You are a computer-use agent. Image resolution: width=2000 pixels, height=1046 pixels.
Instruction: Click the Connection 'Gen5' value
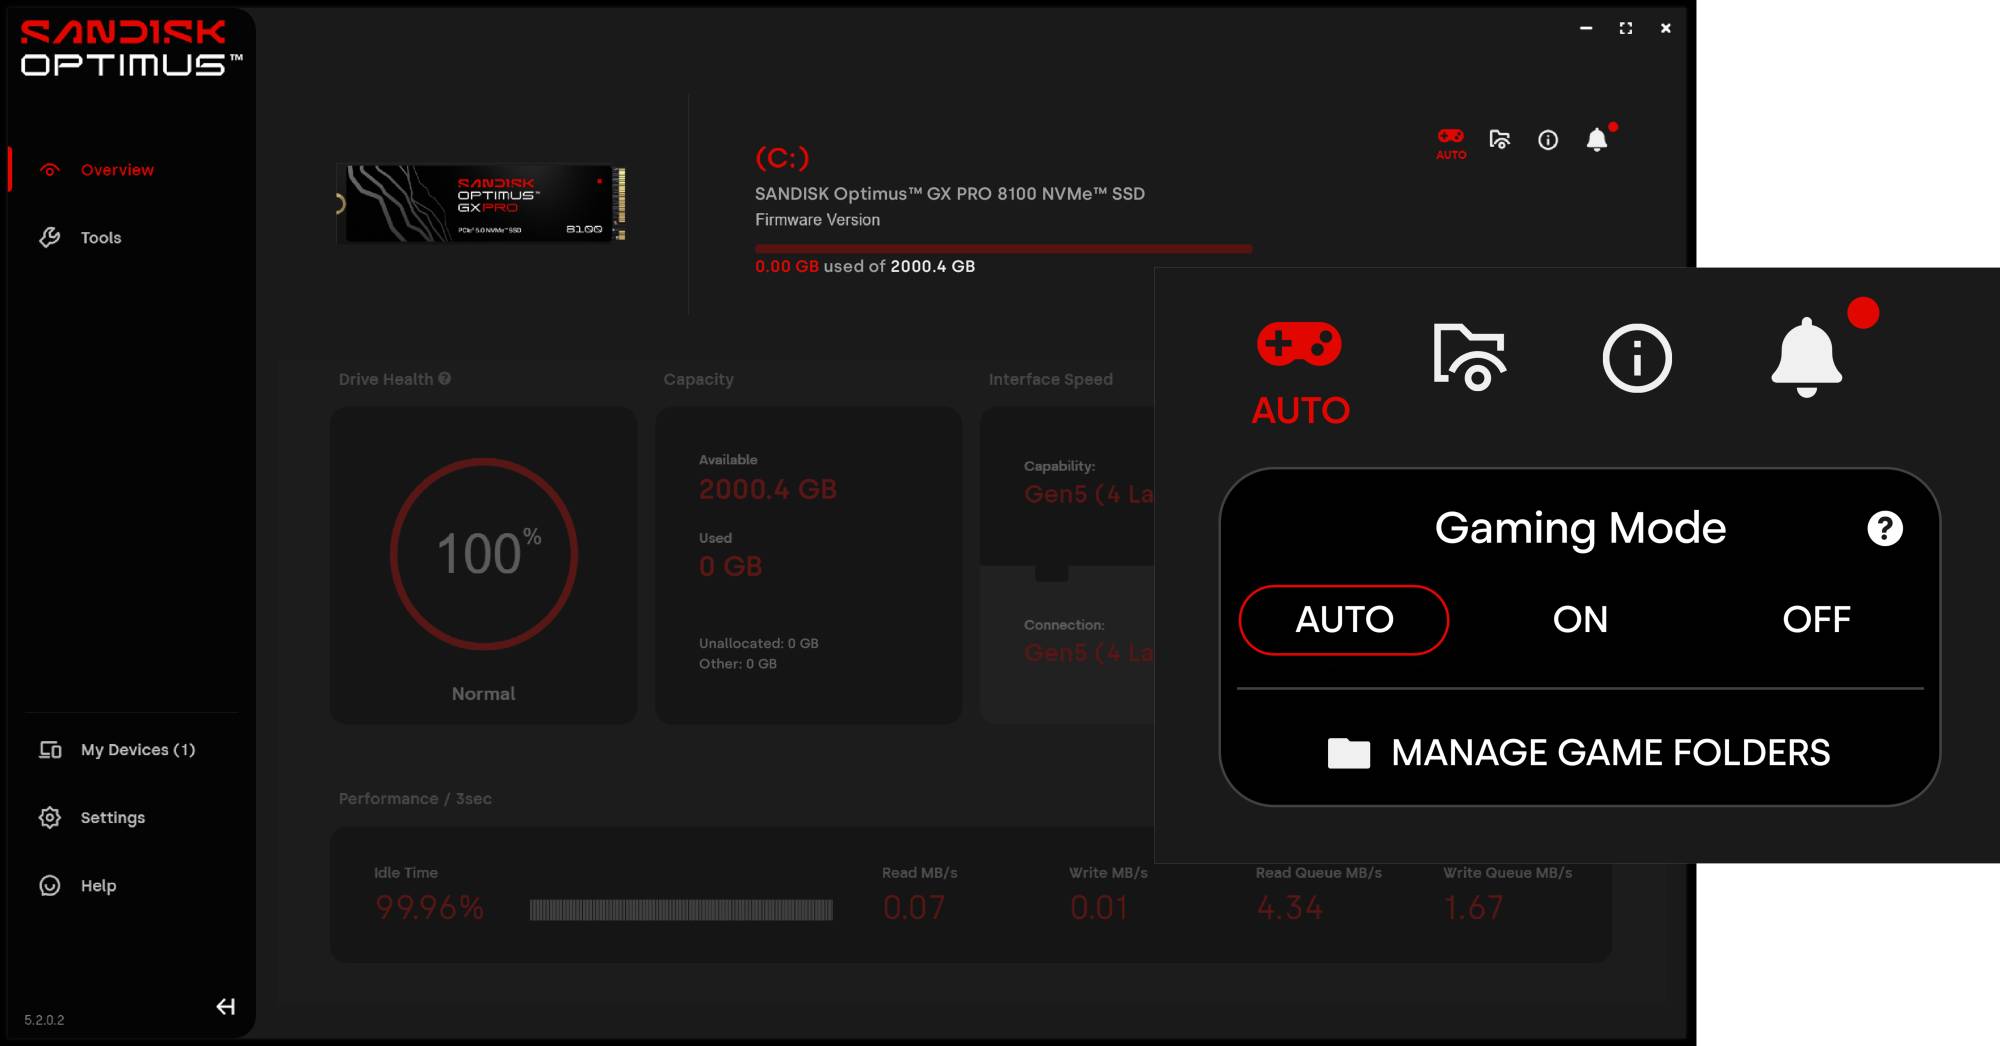pyautogui.click(x=1089, y=653)
